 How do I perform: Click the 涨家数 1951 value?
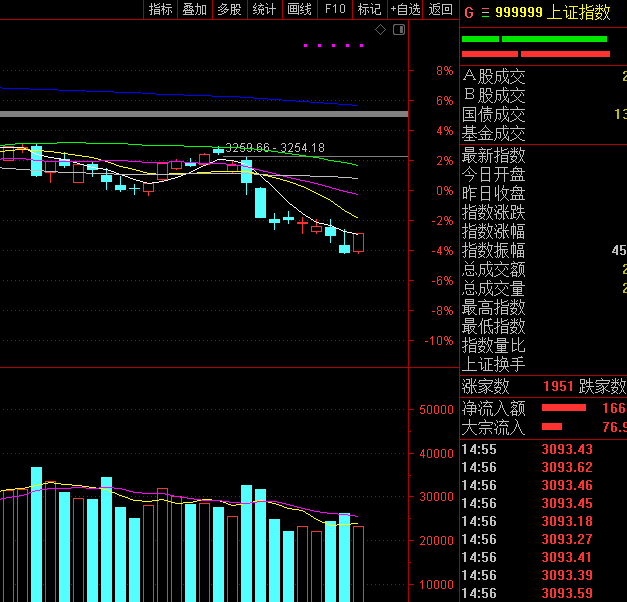[x=558, y=386]
